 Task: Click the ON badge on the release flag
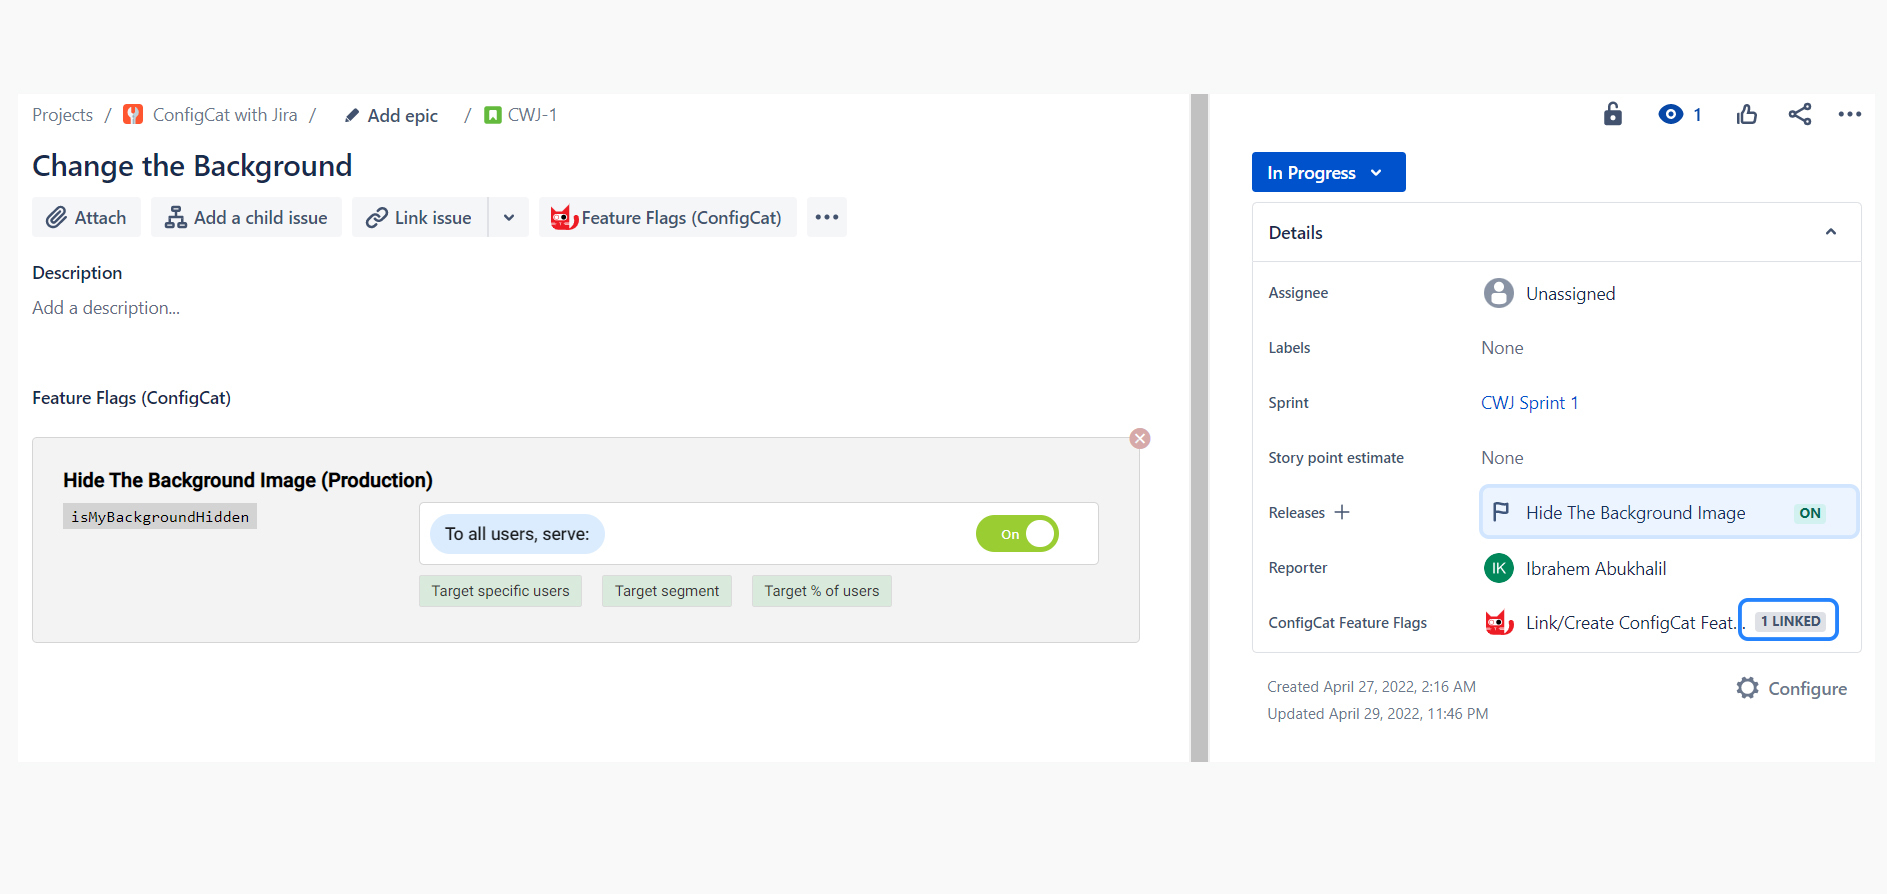[x=1810, y=513]
